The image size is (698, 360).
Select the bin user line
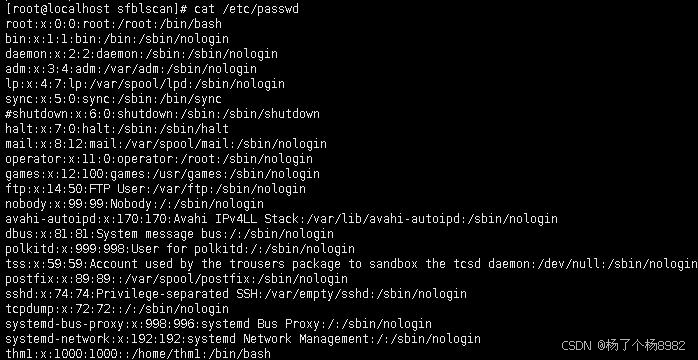pos(117,39)
